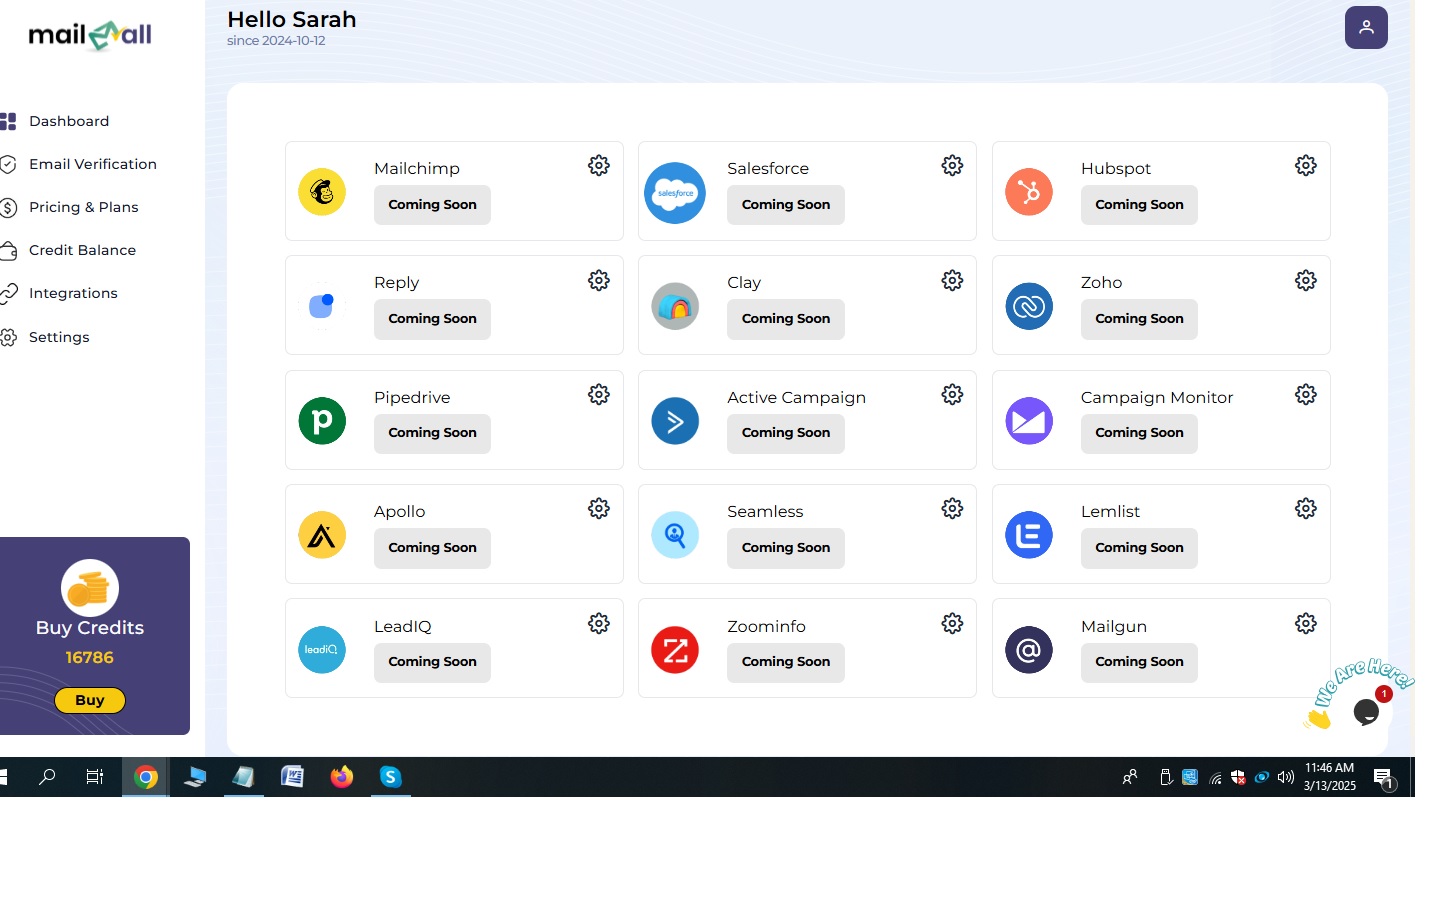Click the Hello Sarah heading
1440x900 pixels.
pos(292,19)
